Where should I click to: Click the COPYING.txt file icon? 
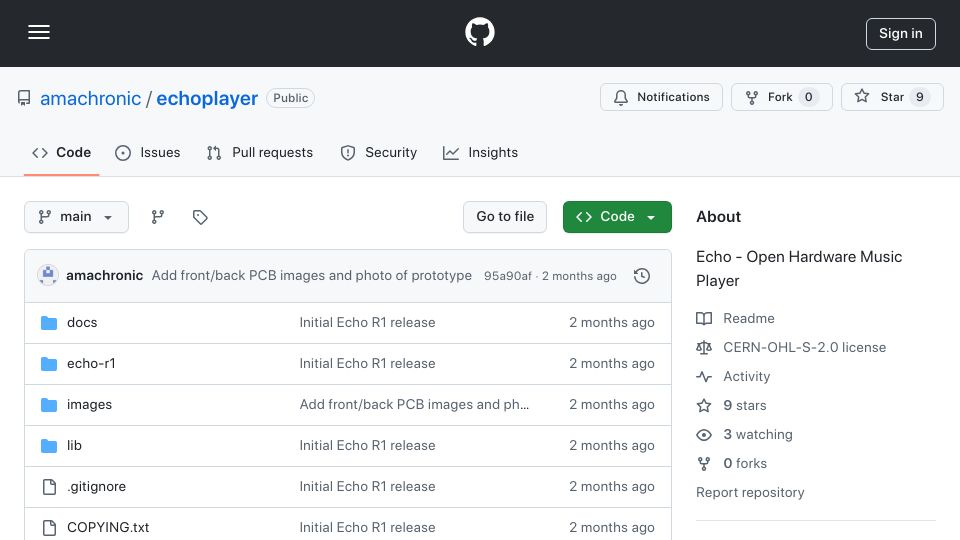click(49, 527)
